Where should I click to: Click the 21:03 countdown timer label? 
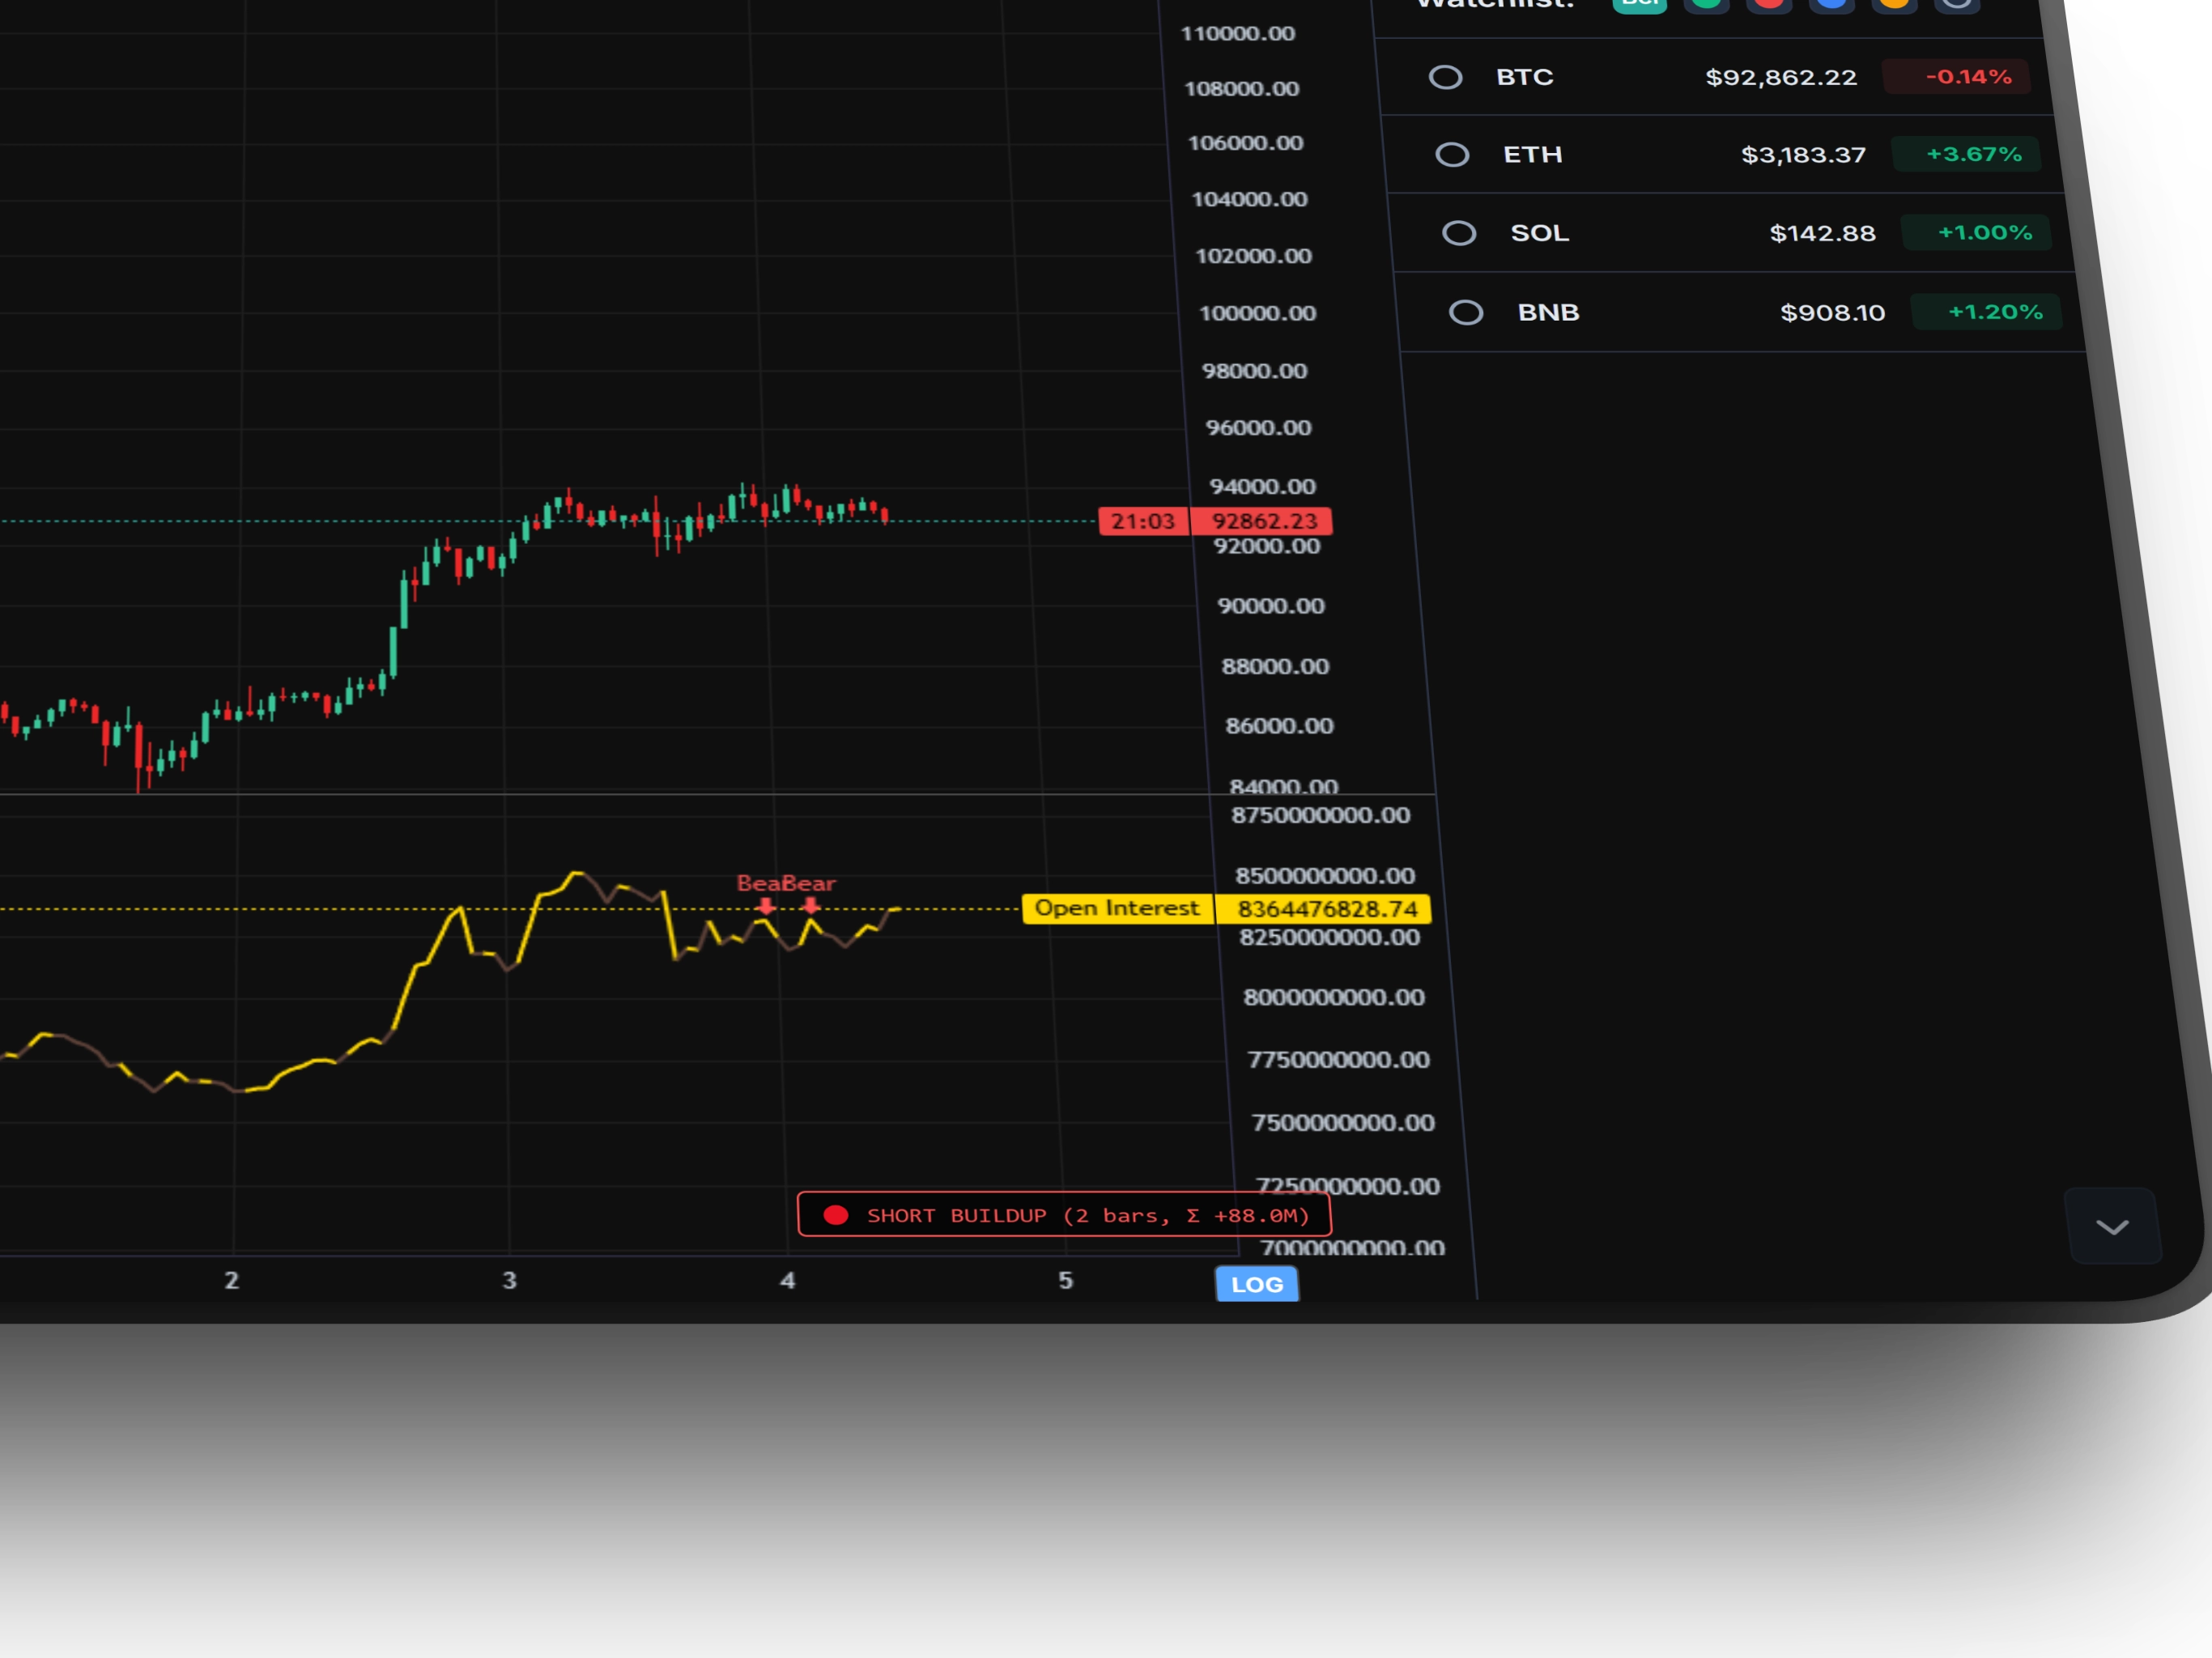click(x=1142, y=521)
